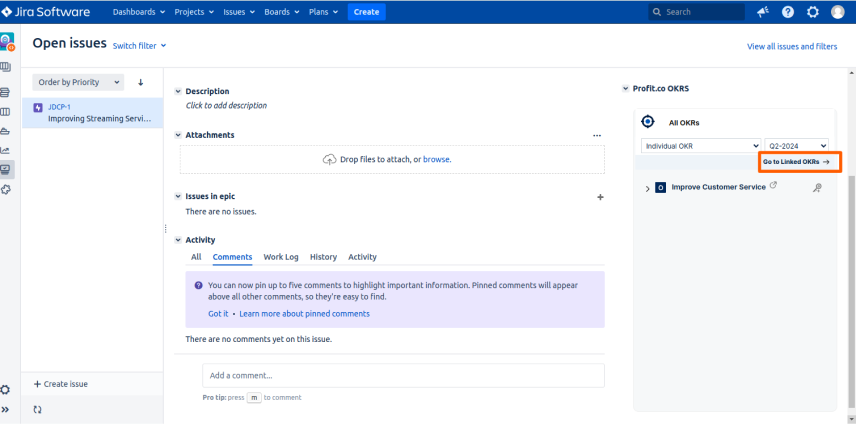The image size is (856, 424).
Task: Switch to the Comments tab
Action: 233,257
